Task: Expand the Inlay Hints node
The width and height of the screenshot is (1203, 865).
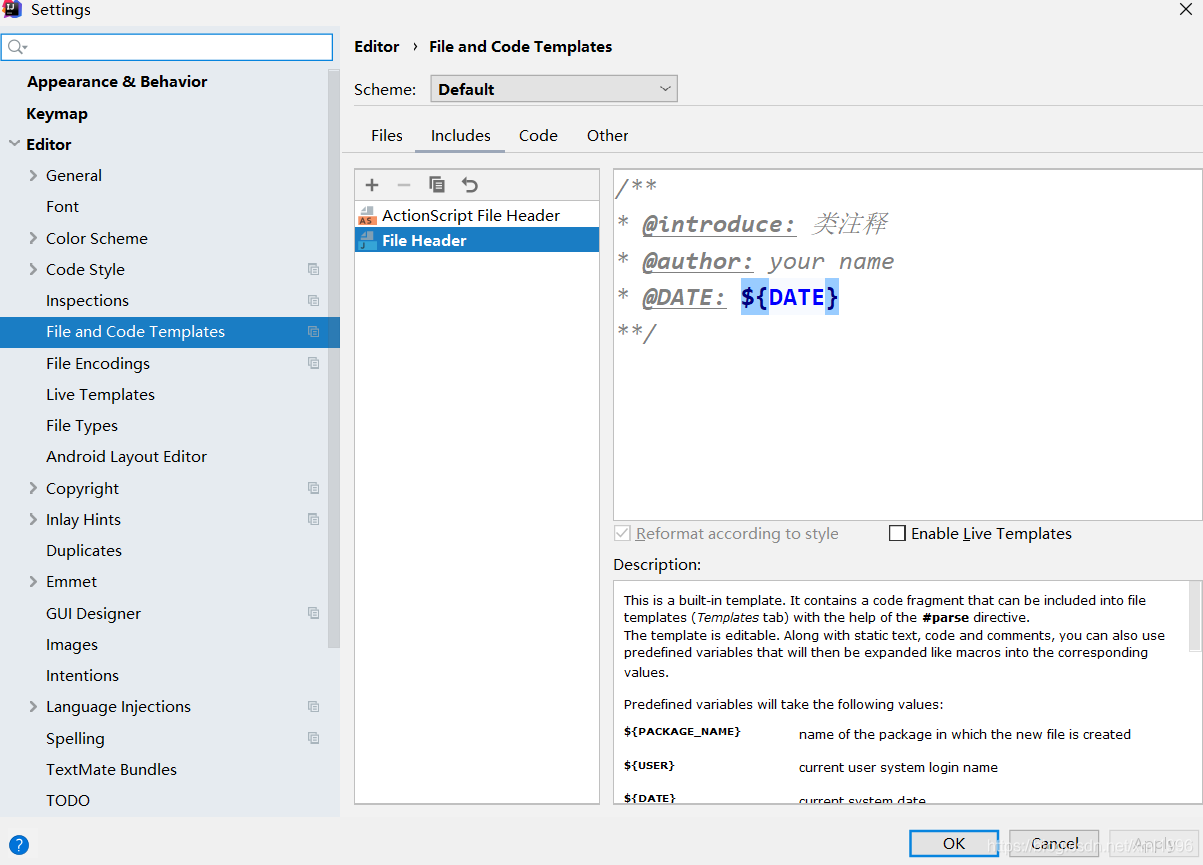Action: coord(33,519)
